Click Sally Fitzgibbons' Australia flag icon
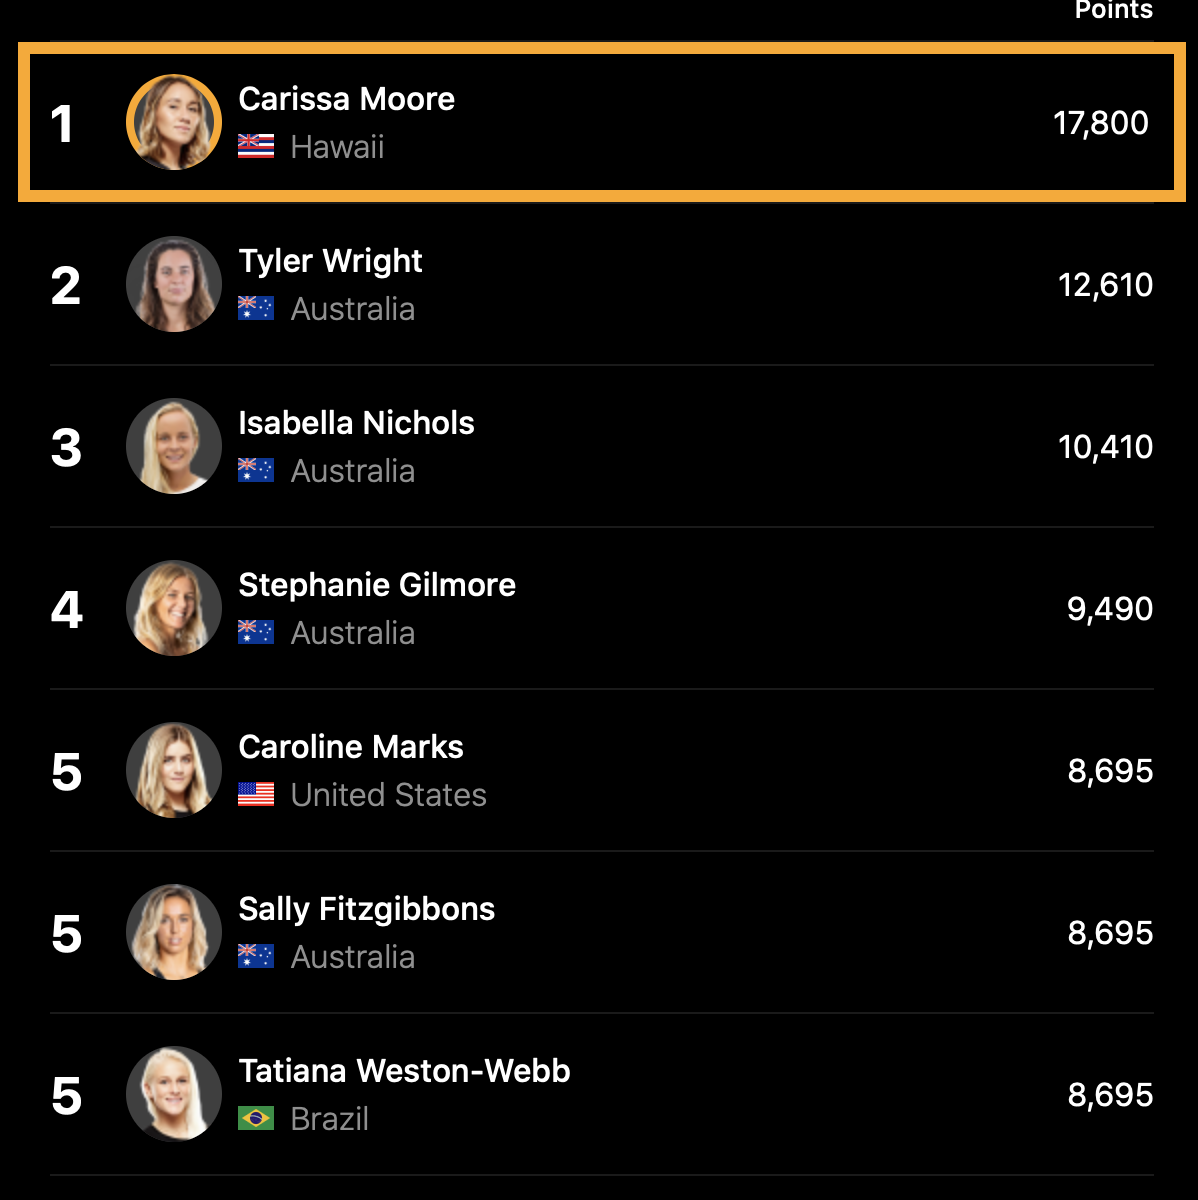This screenshot has height=1200, width=1198. pos(256,957)
